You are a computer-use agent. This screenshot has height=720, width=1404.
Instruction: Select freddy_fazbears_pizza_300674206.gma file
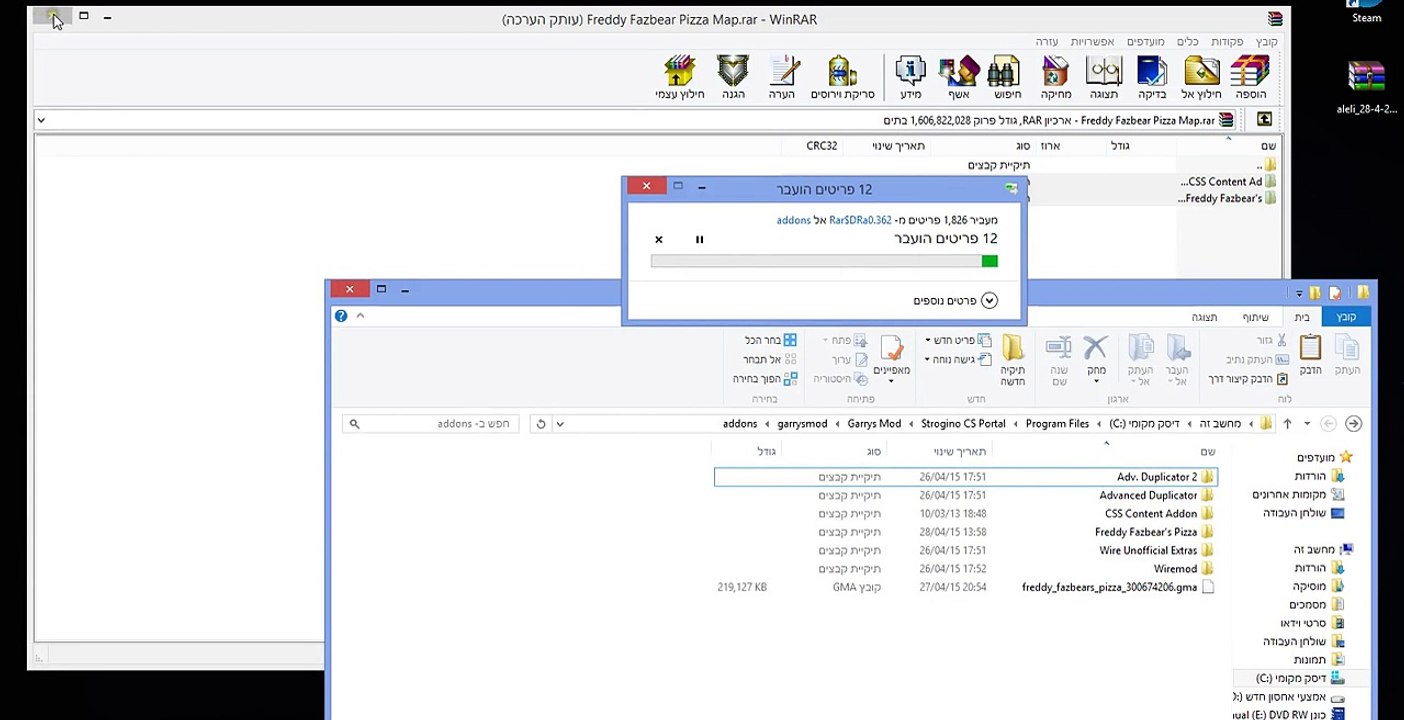(966, 587)
